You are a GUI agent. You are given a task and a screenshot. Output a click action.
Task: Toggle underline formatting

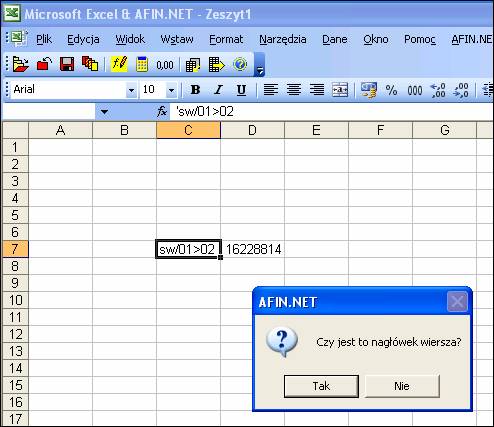point(241,90)
